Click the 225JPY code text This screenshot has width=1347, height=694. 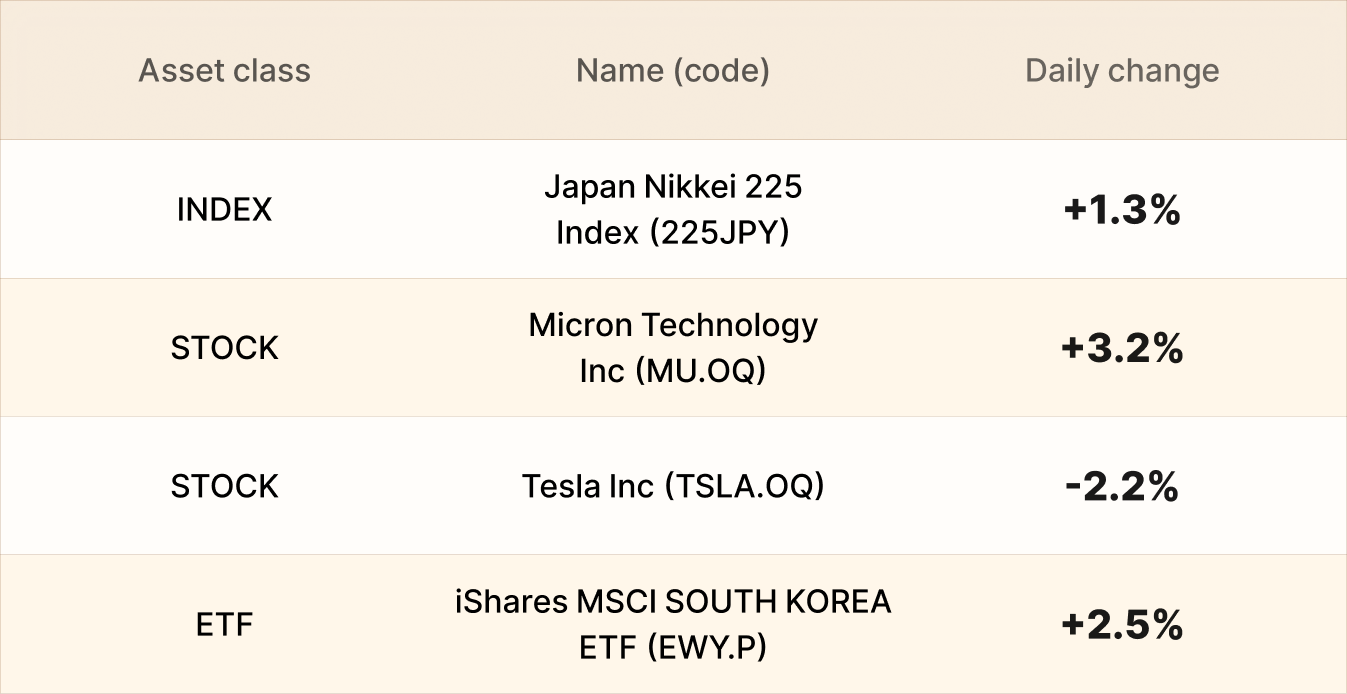pos(717,233)
